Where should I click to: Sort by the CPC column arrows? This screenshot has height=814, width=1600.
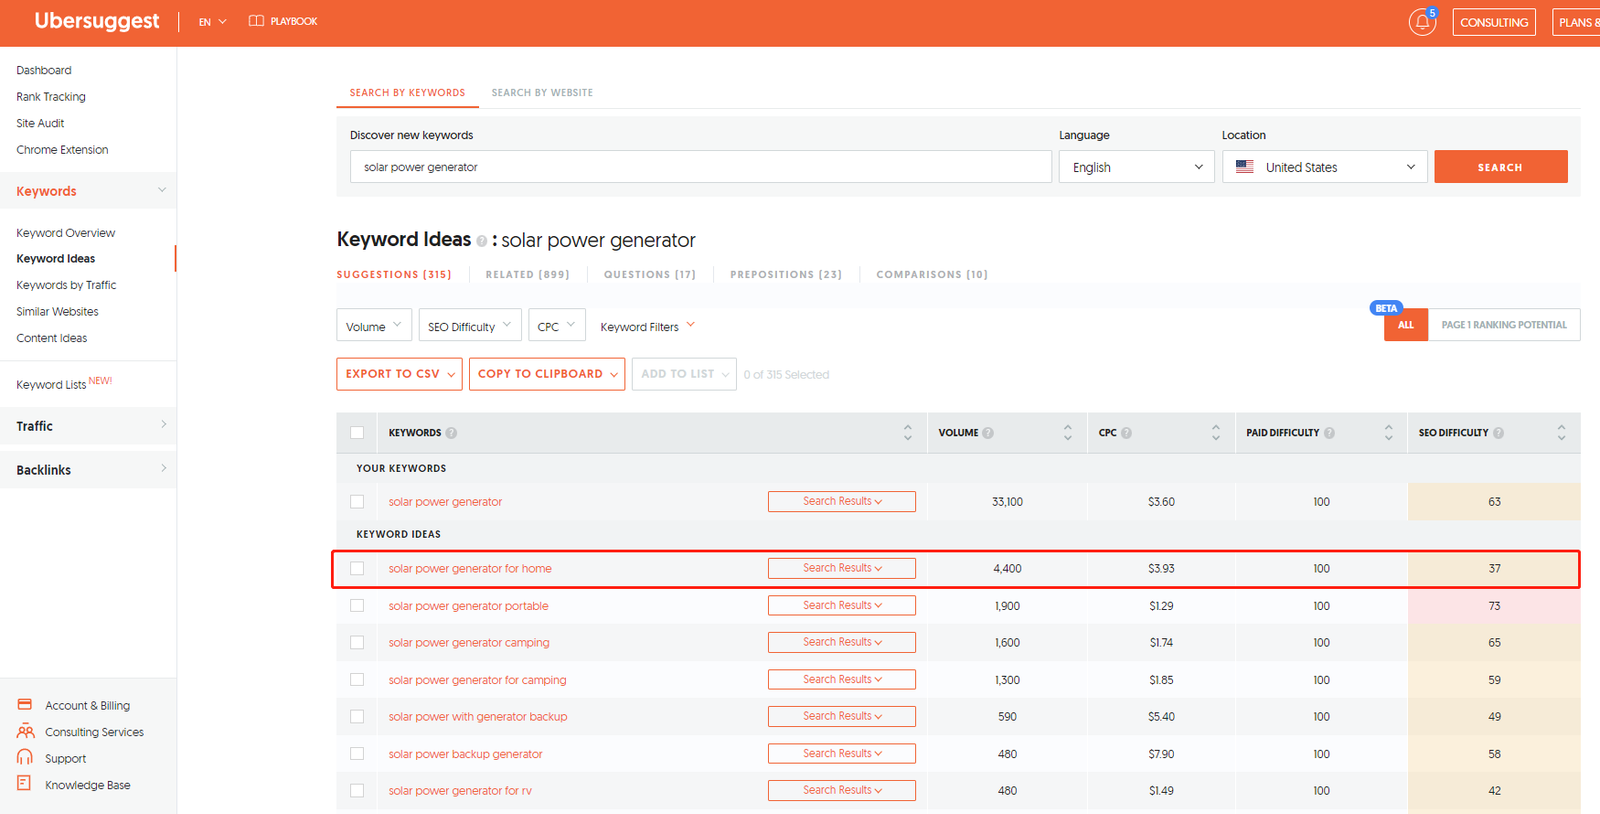click(x=1216, y=432)
